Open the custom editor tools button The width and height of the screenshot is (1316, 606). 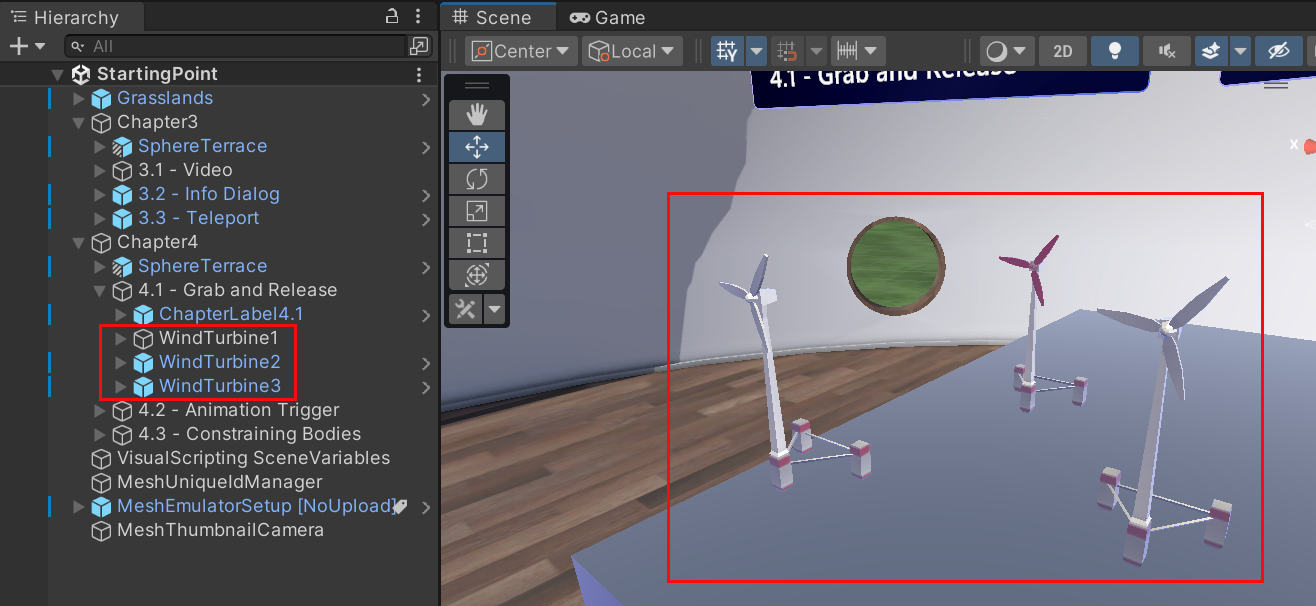[x=466, y=309]
